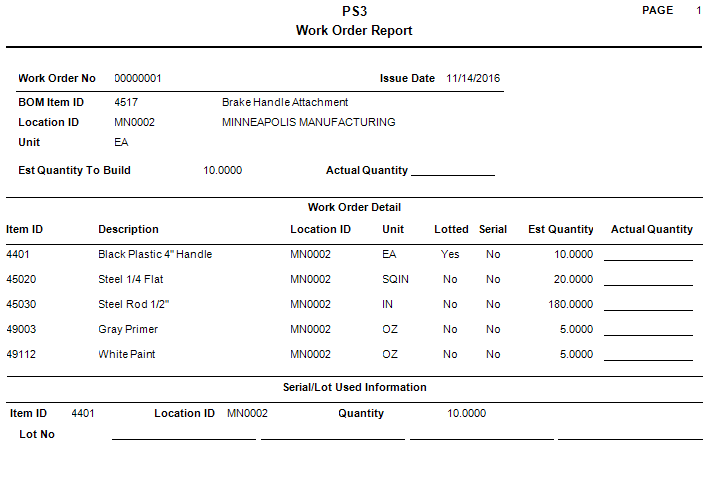Select BOM Item ID value 4517
The image size is (712, 489).
126,102
